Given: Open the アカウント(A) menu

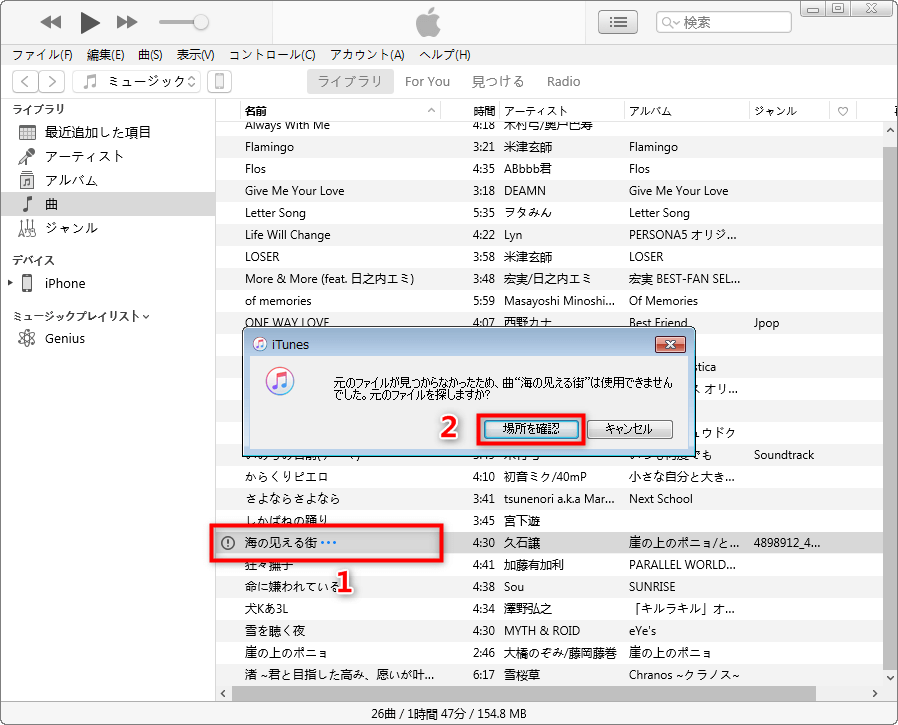Looking at the screenshot, I should click(367, 55).
